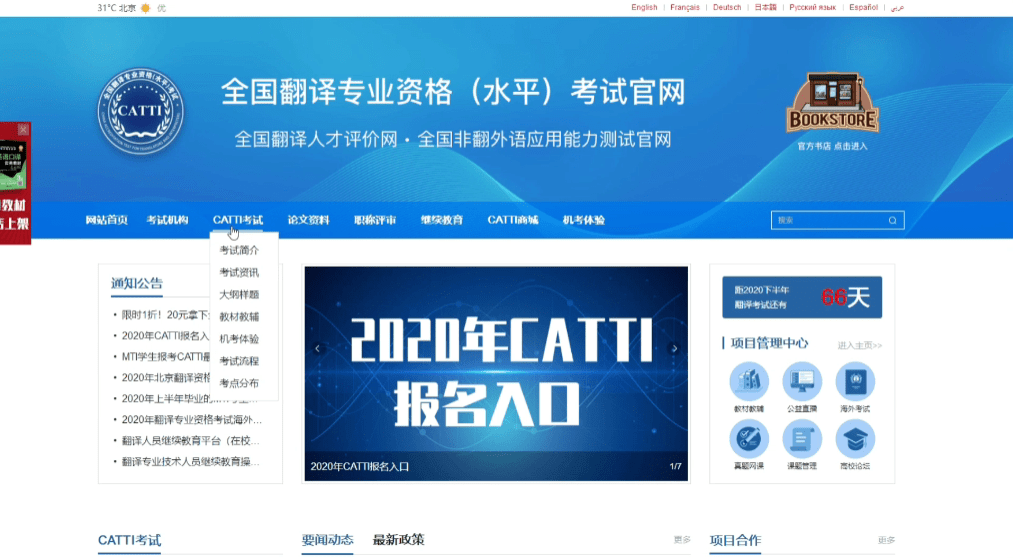Switch site language to 日本語

[x=766, y=8]
